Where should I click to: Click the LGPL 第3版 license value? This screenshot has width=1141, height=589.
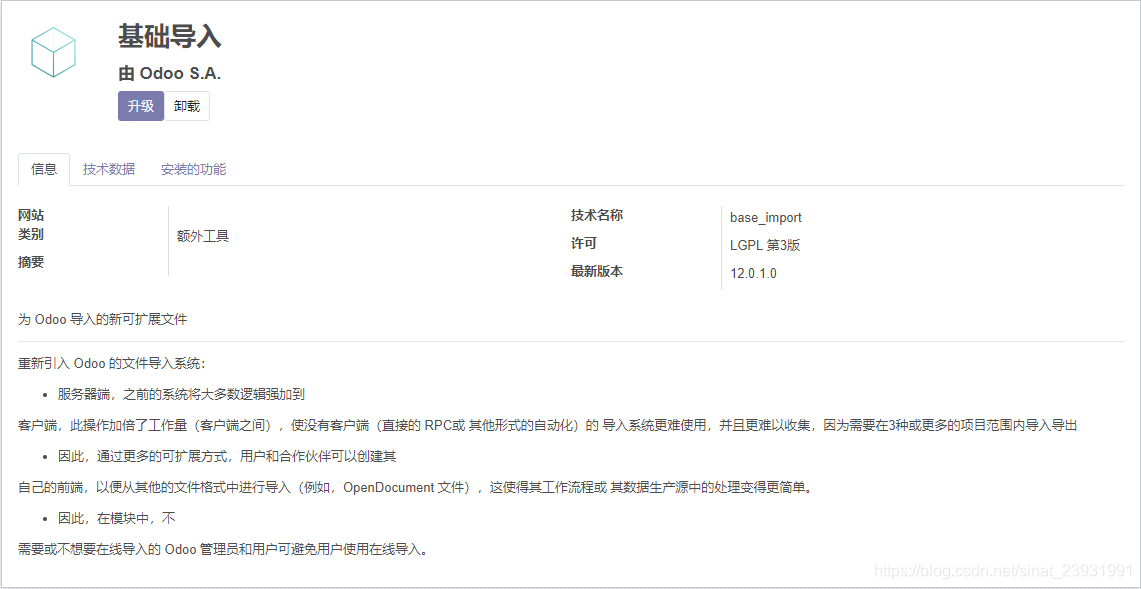(x=765, y=245)
